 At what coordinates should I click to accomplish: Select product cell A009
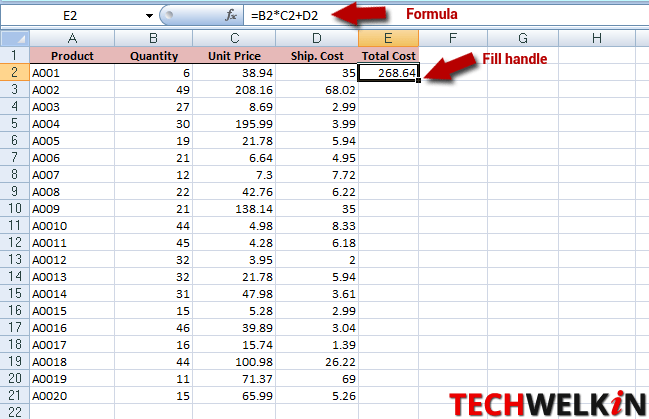pos(72,209)
